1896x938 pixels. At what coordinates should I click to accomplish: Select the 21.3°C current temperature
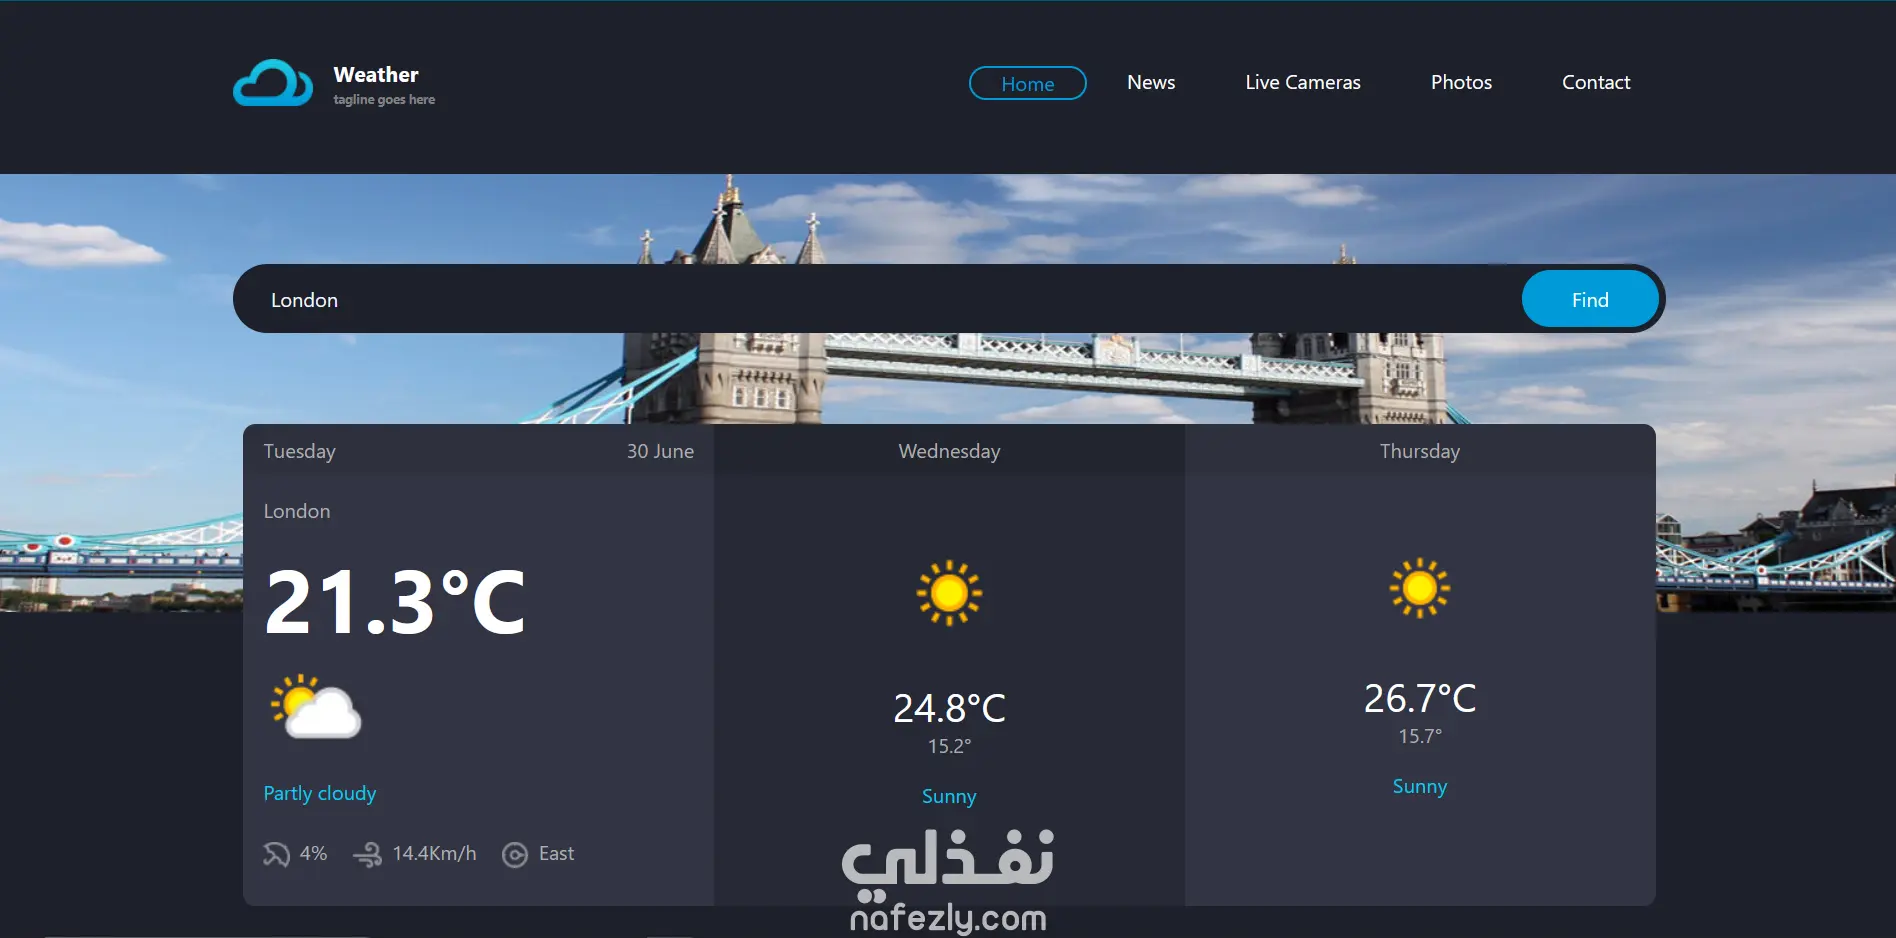(395, 602)
